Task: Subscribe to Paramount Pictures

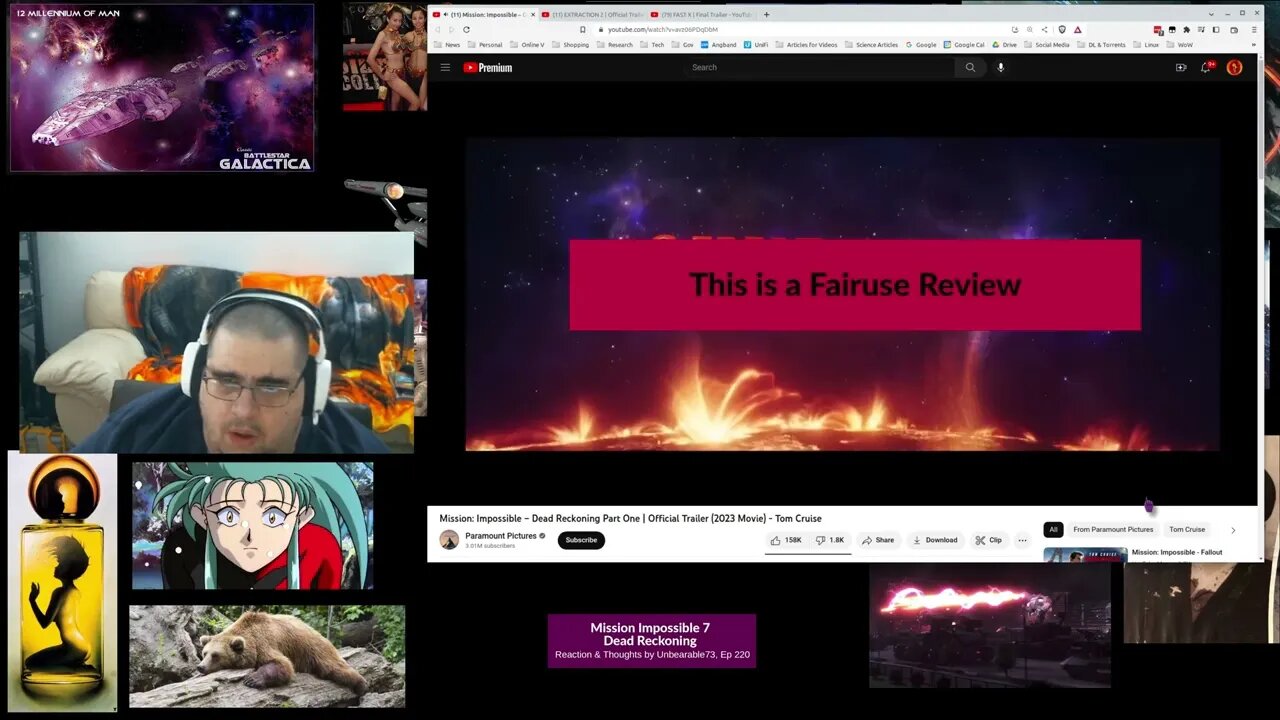Action: point(581,540)
